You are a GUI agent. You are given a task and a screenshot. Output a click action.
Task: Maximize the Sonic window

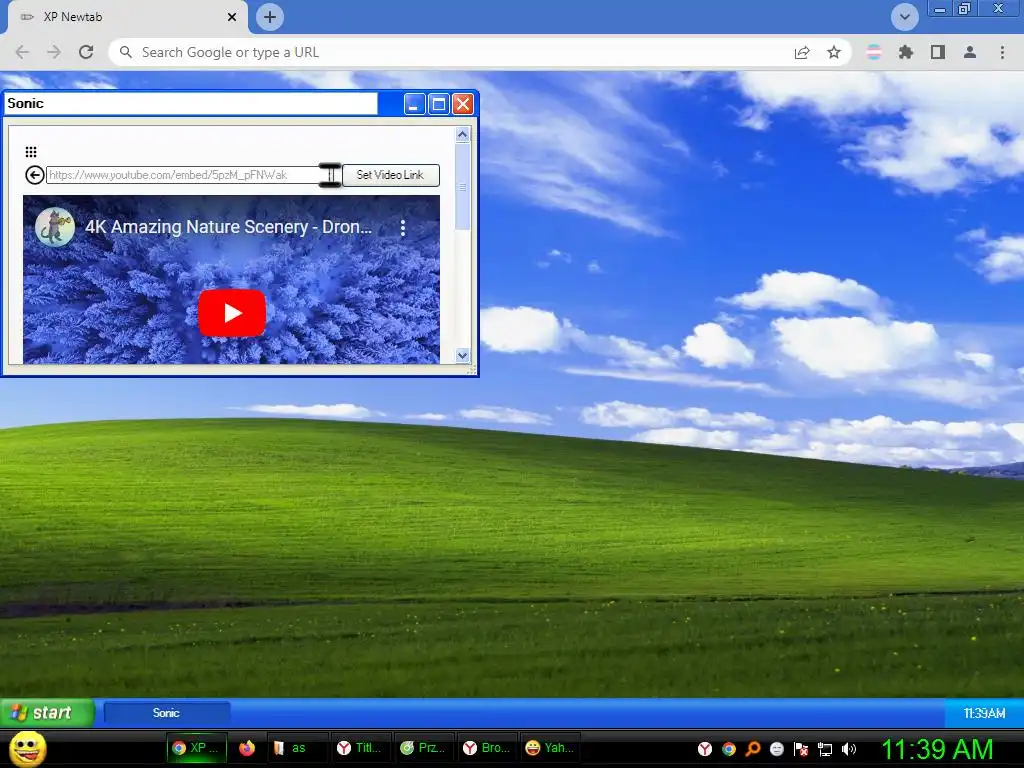(439, 104)
